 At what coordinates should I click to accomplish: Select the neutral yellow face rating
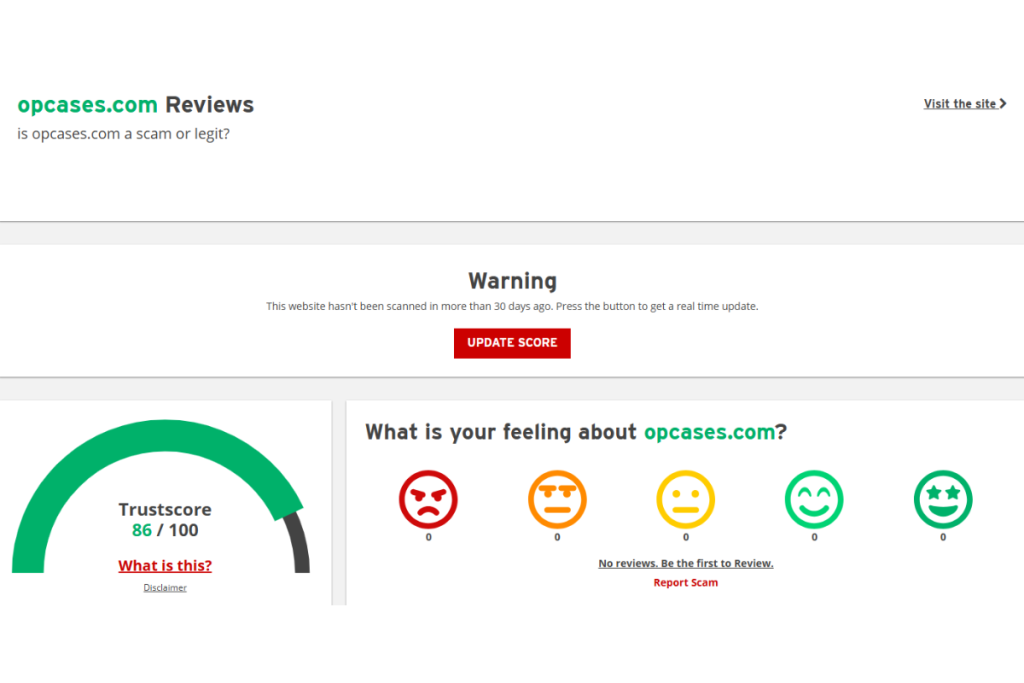[686, 500]
